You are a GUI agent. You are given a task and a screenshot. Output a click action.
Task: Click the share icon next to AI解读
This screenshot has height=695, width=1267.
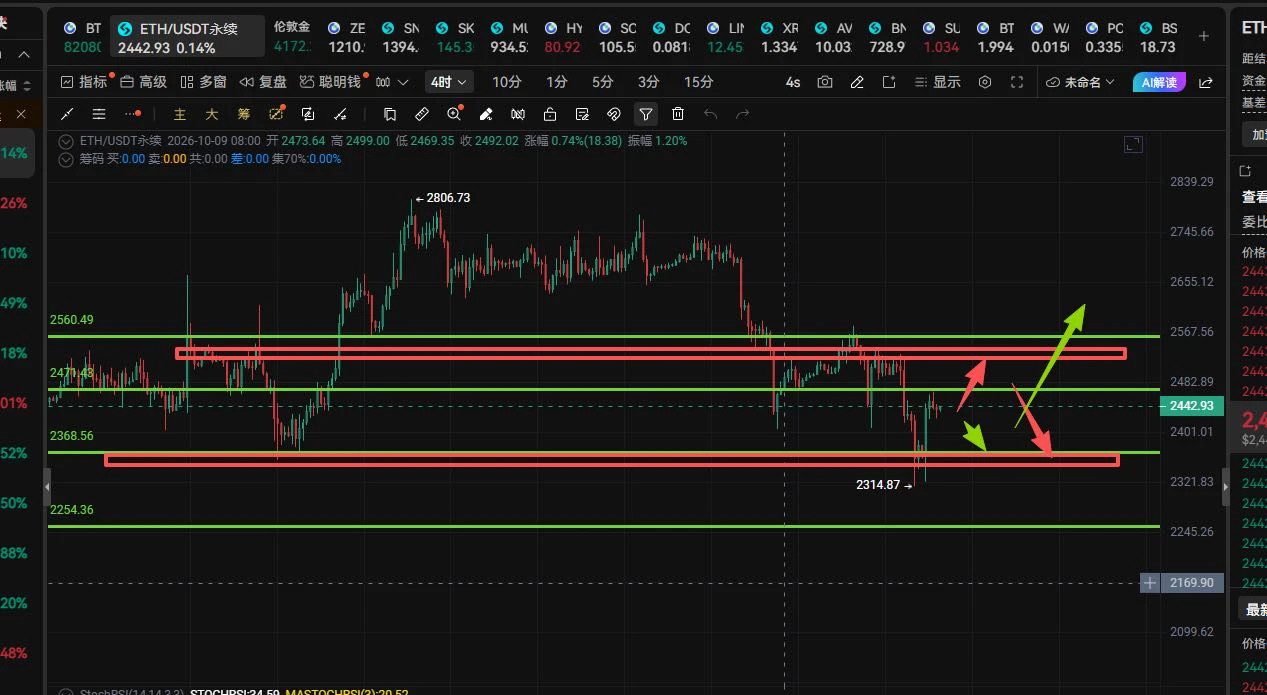[1206, 82]
